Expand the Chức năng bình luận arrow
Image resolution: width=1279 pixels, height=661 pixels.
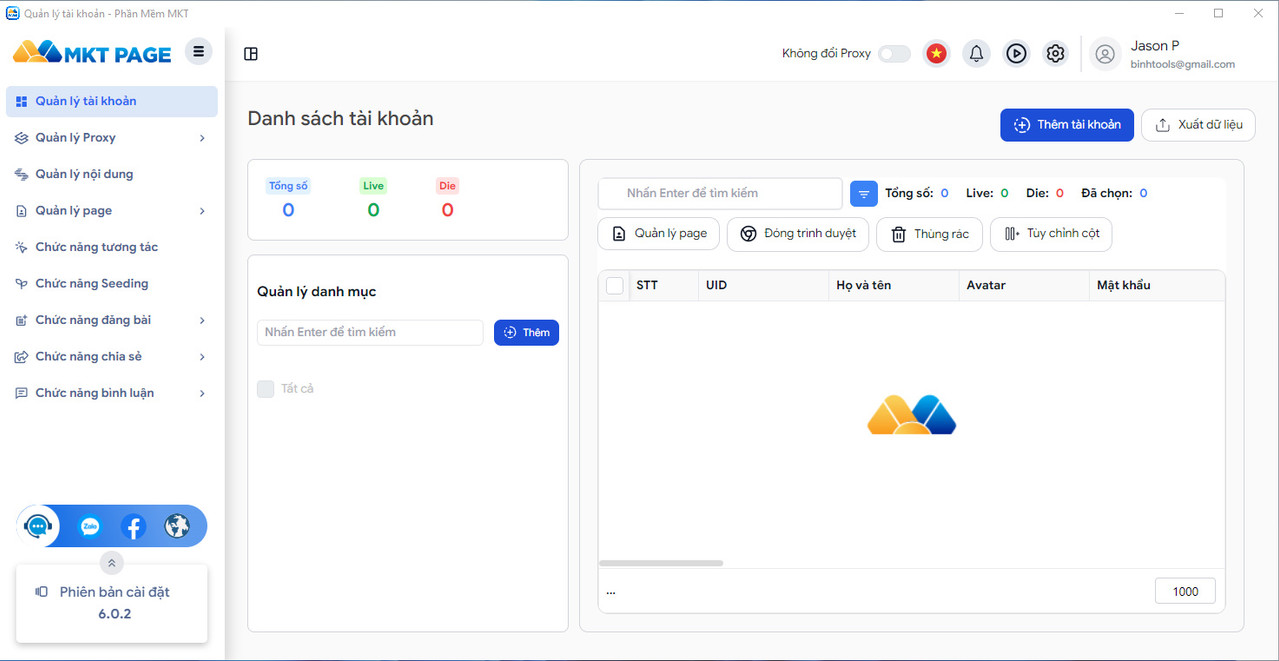tap(202, 393)
